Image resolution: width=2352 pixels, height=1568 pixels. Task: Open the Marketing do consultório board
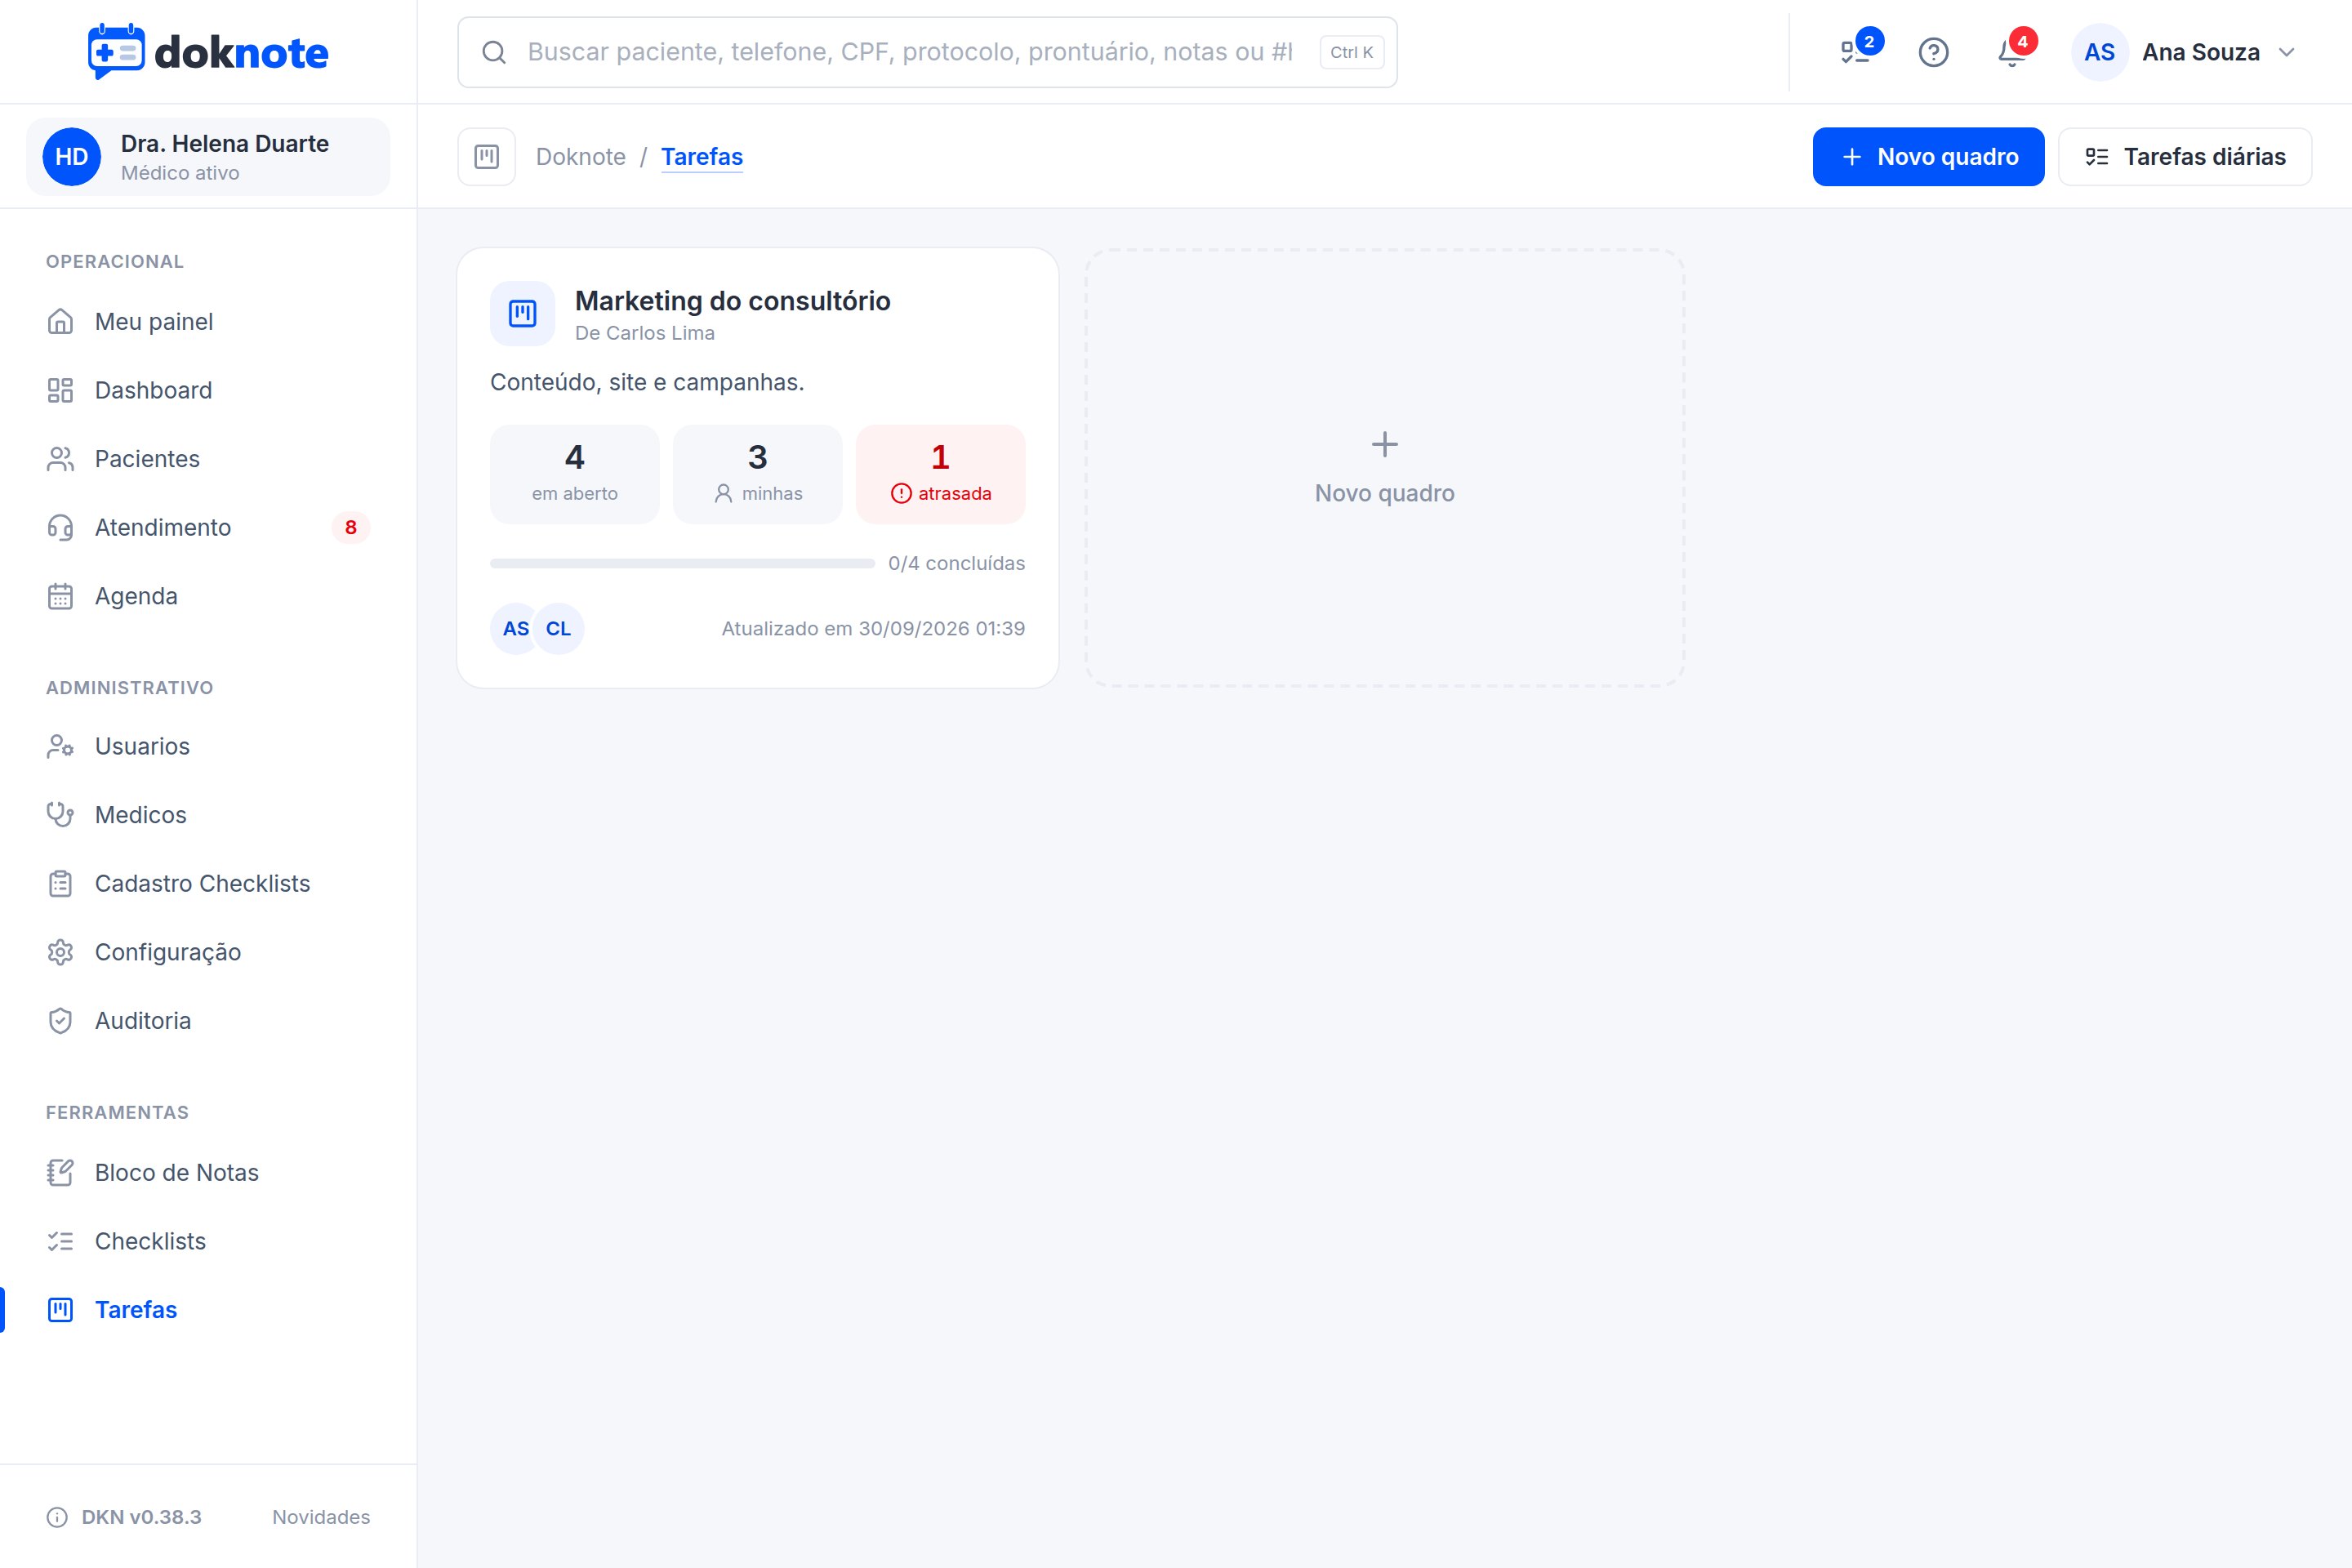(x=758, y=468)
